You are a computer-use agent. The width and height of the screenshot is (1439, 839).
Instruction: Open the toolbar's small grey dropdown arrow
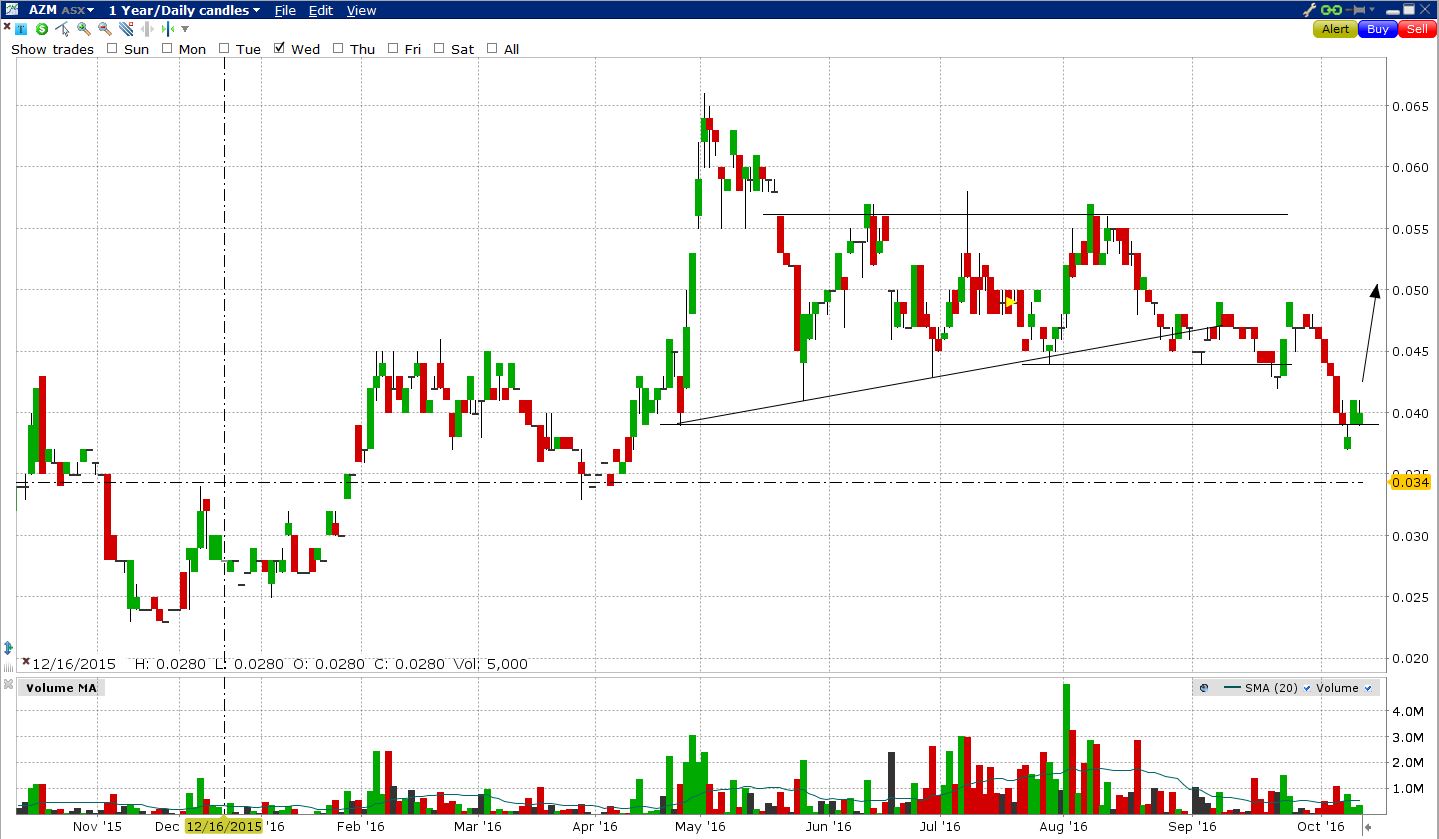[x=185, y=29]
